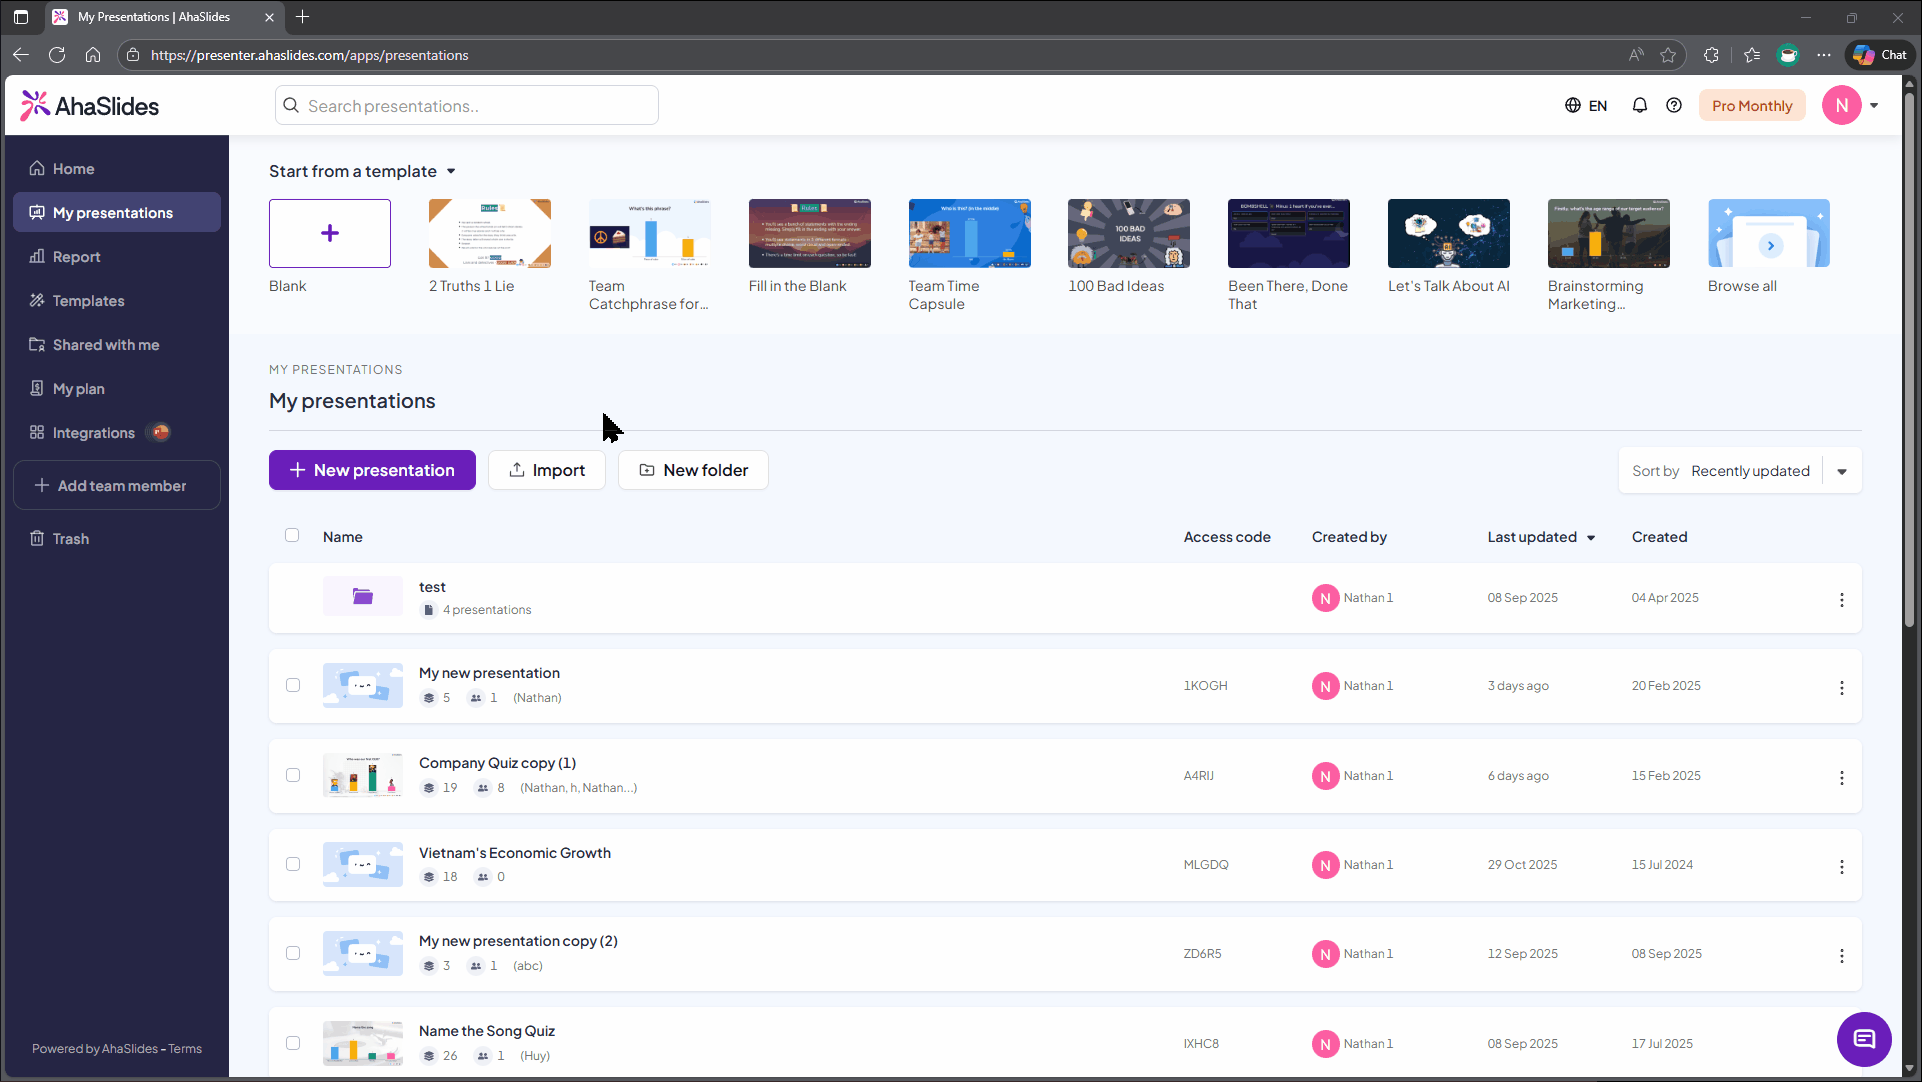The image size is (1922, 1082).
Task: Open the live chat bubble icon
Action: point(1863,1039)
